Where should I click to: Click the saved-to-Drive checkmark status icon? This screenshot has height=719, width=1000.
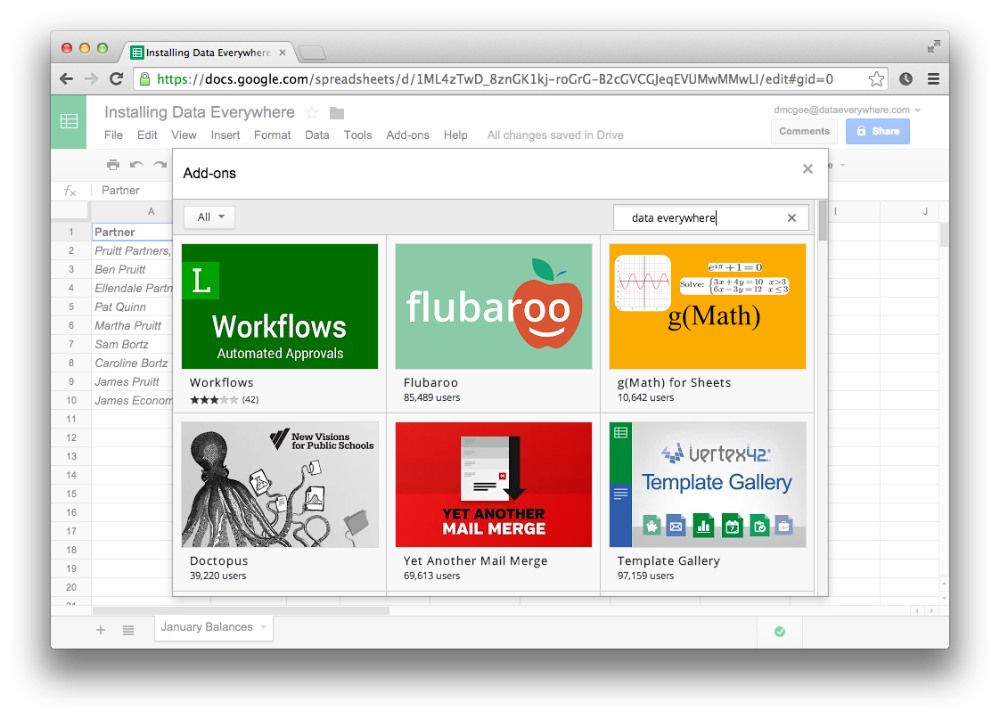coord(779,631)
